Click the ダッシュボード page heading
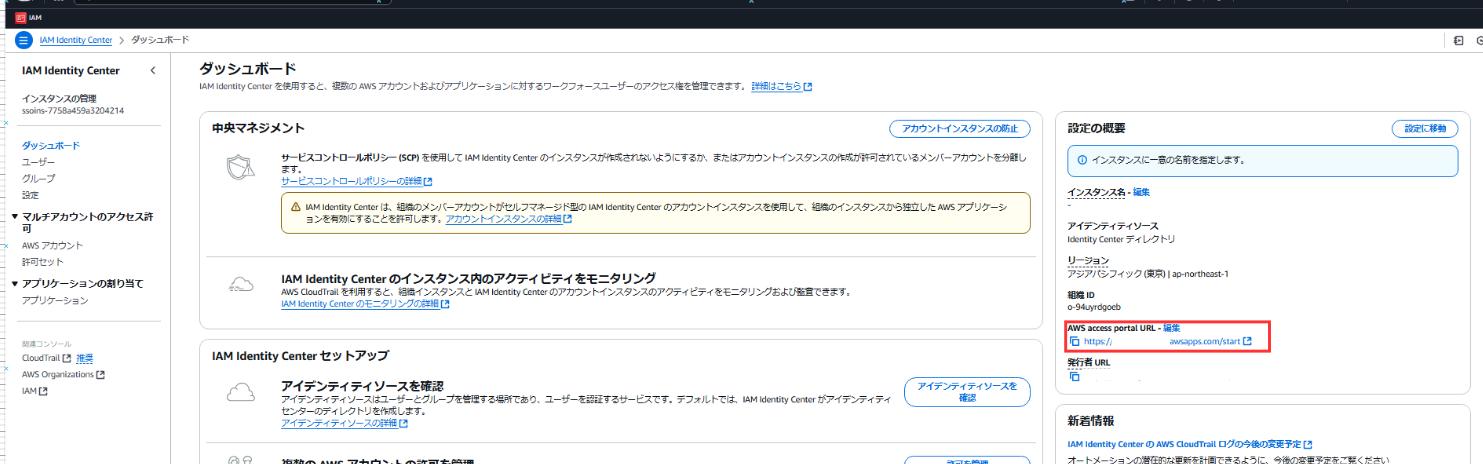 click(248, 69)
